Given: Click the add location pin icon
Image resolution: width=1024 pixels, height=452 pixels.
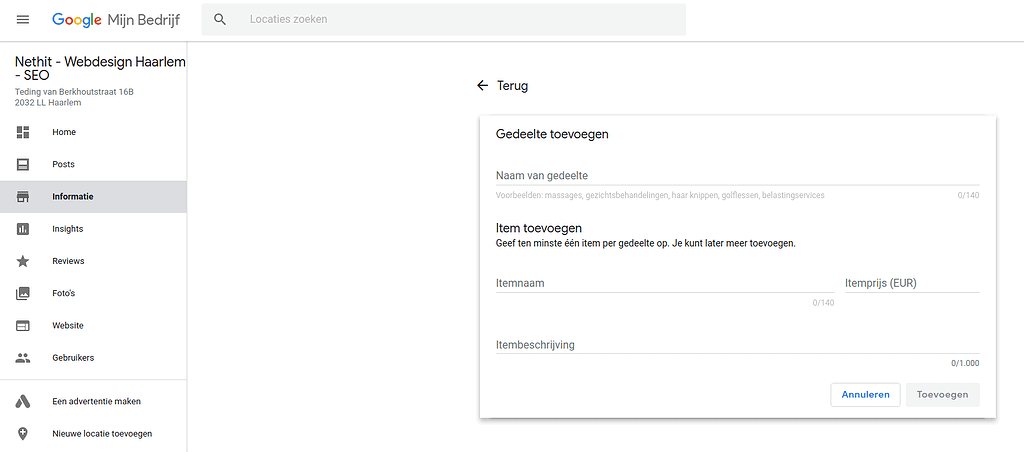Looking at the screenshot, I should click(23, 434).
